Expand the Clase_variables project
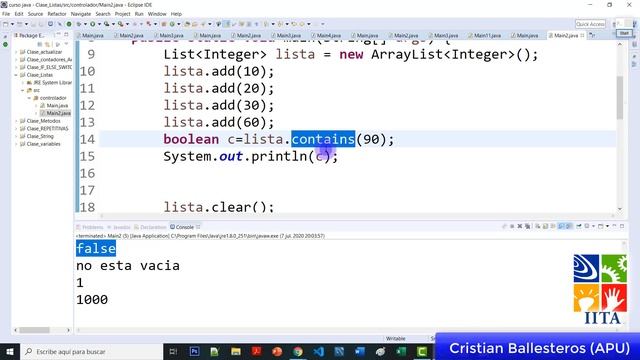Viewport: 640px width, 360px height. [x=16, y=144]
